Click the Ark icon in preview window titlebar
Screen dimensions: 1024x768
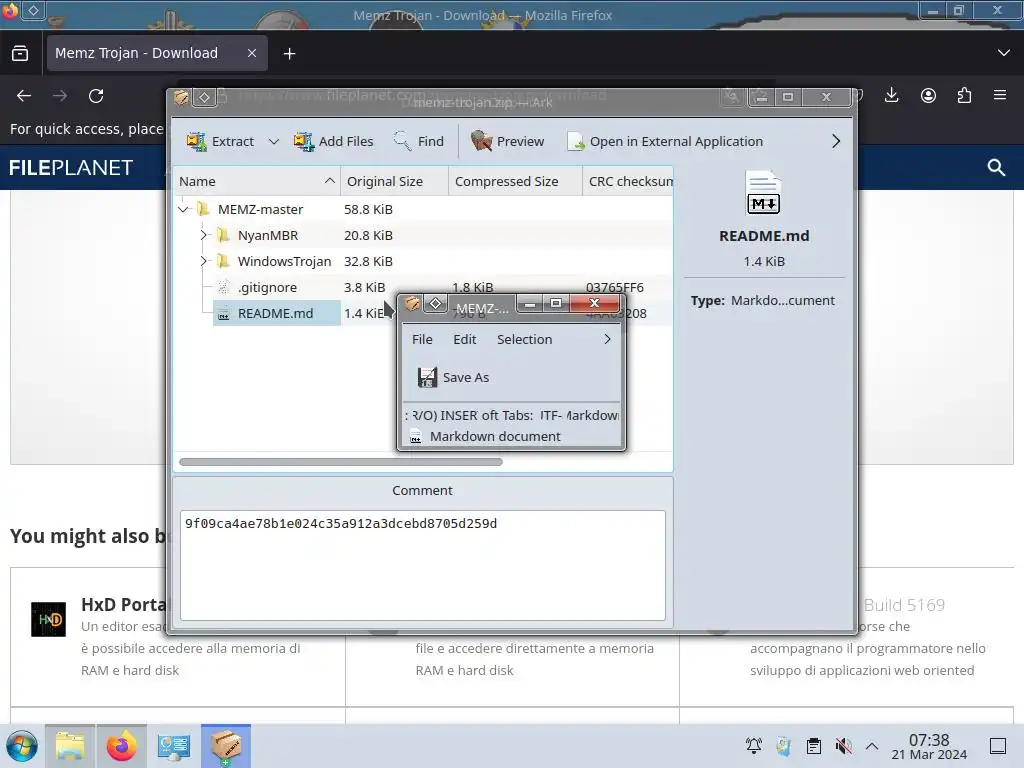[x=412, y=303]
